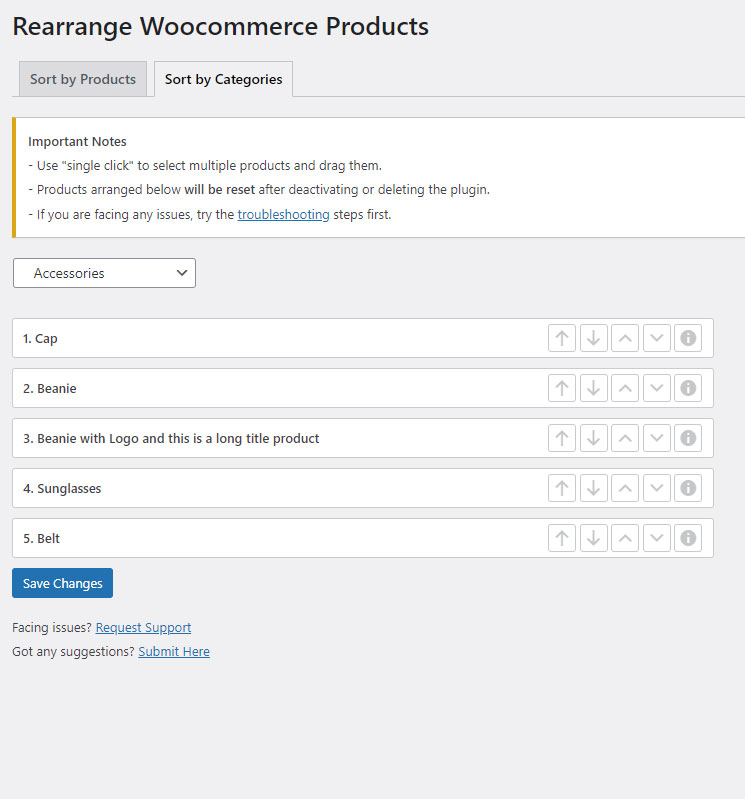View info icon on Sunglasses row
The image size is (745, 799).
pyautogui.click(x=688, y=488)
